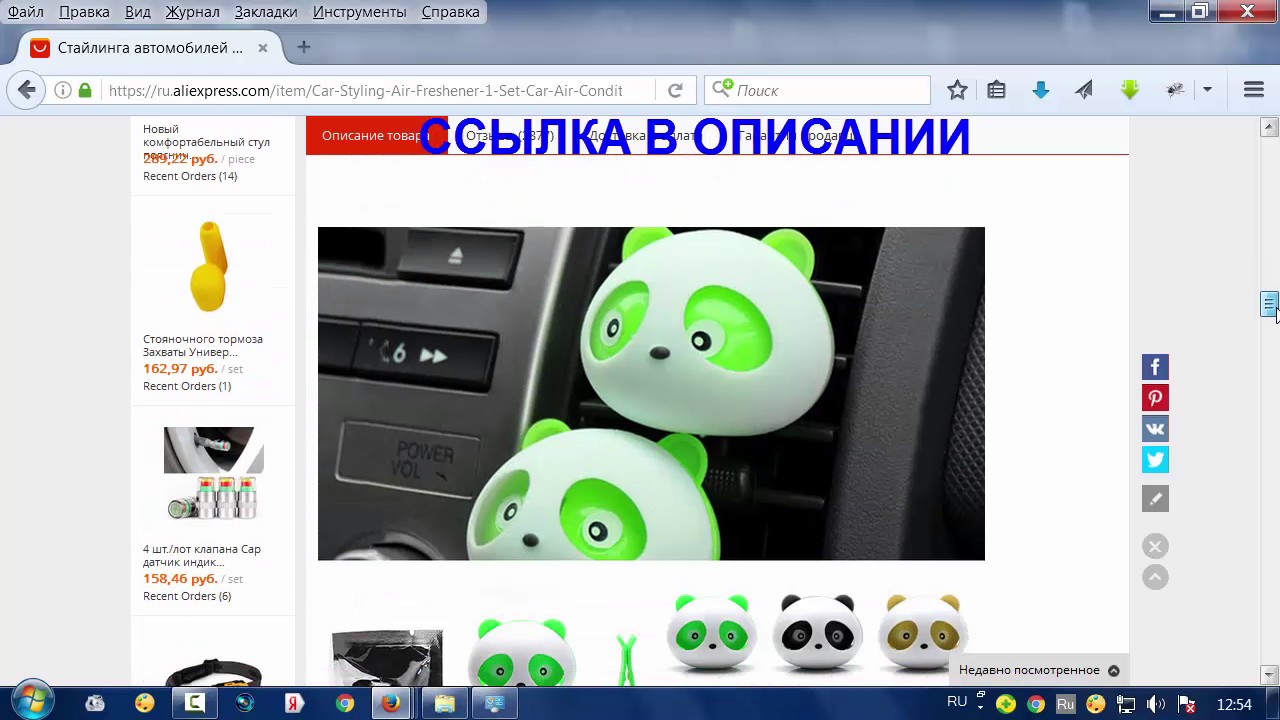1280x720 pixels.
Task: Open Стояночного тормоза Захваты product link
Action: tap(203, 345)
